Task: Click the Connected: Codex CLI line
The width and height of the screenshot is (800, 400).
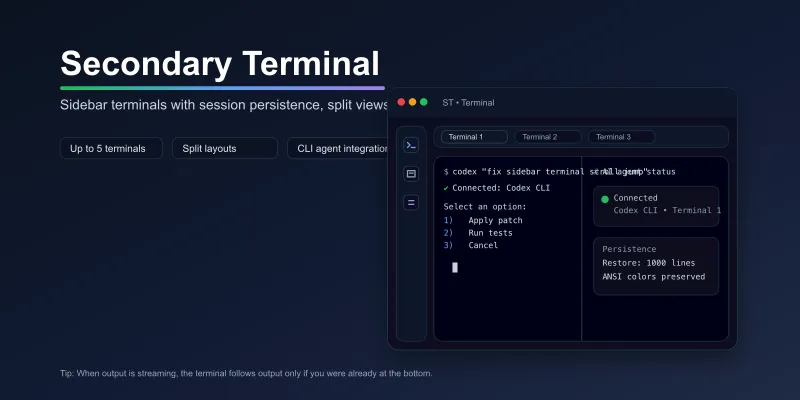Action: (497, 188)
